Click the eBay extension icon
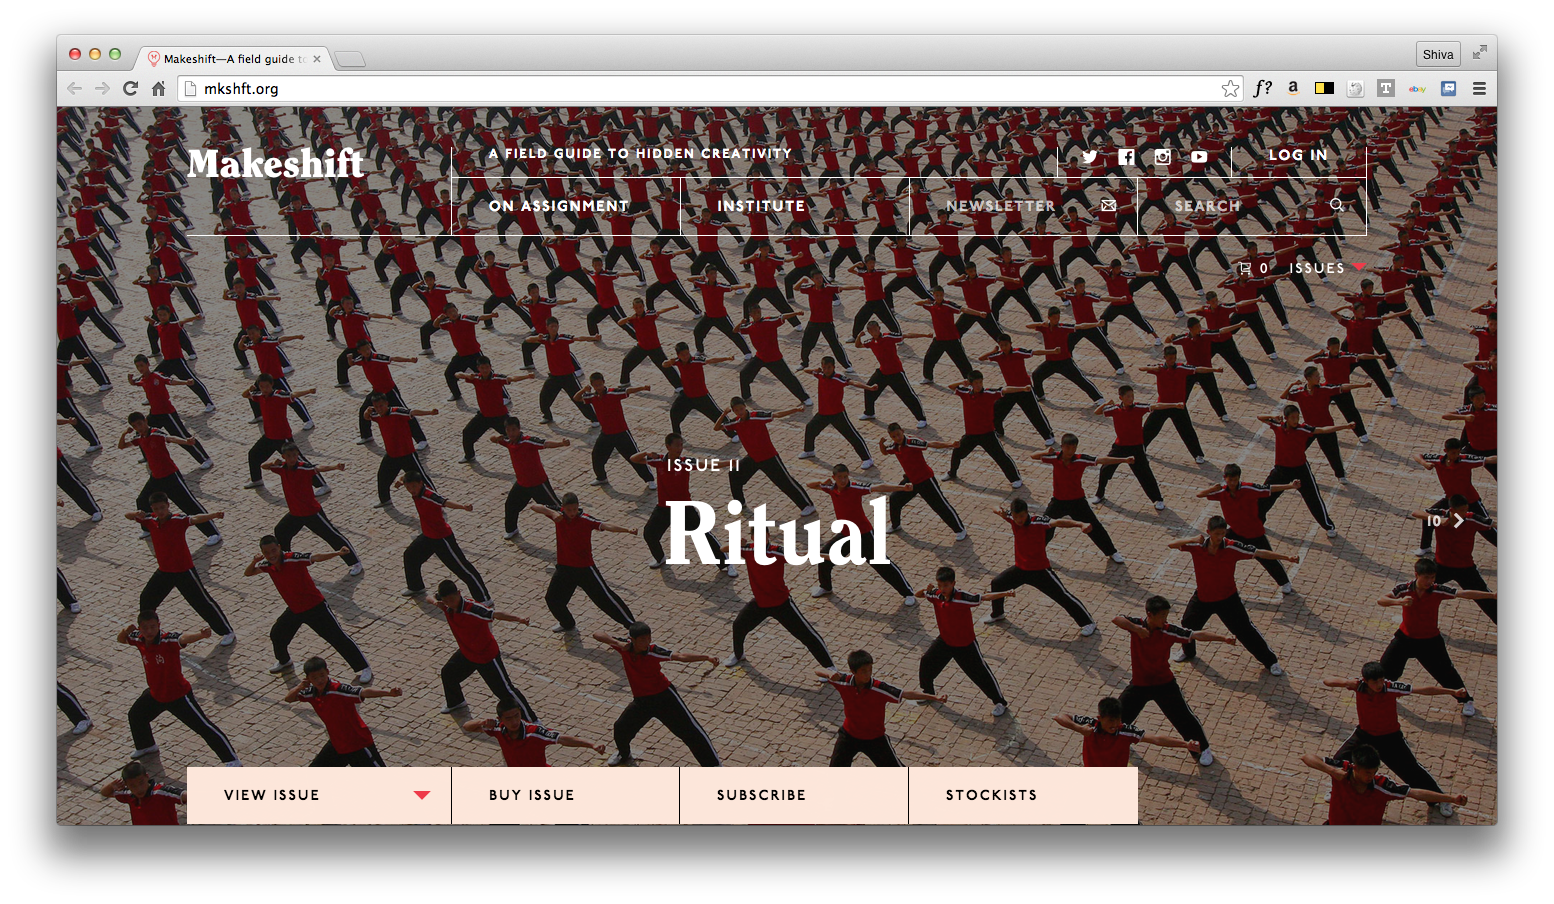The width and height of the screenshot is (1554, 904). [x=1417, y=89]
